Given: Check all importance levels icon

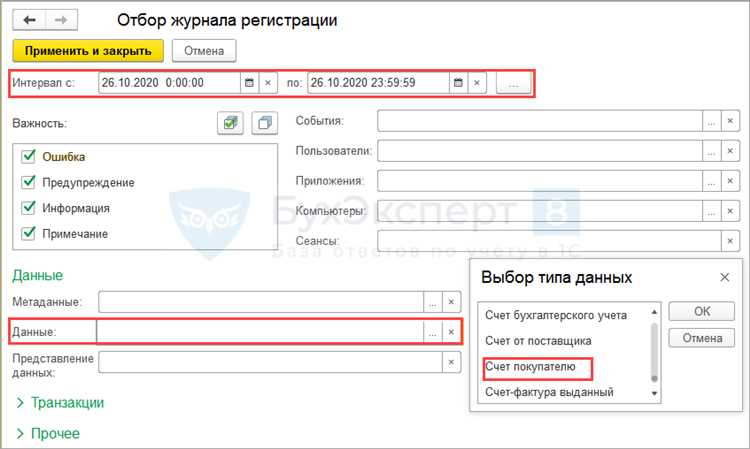Looking at the screenshot, I should 230,123.
